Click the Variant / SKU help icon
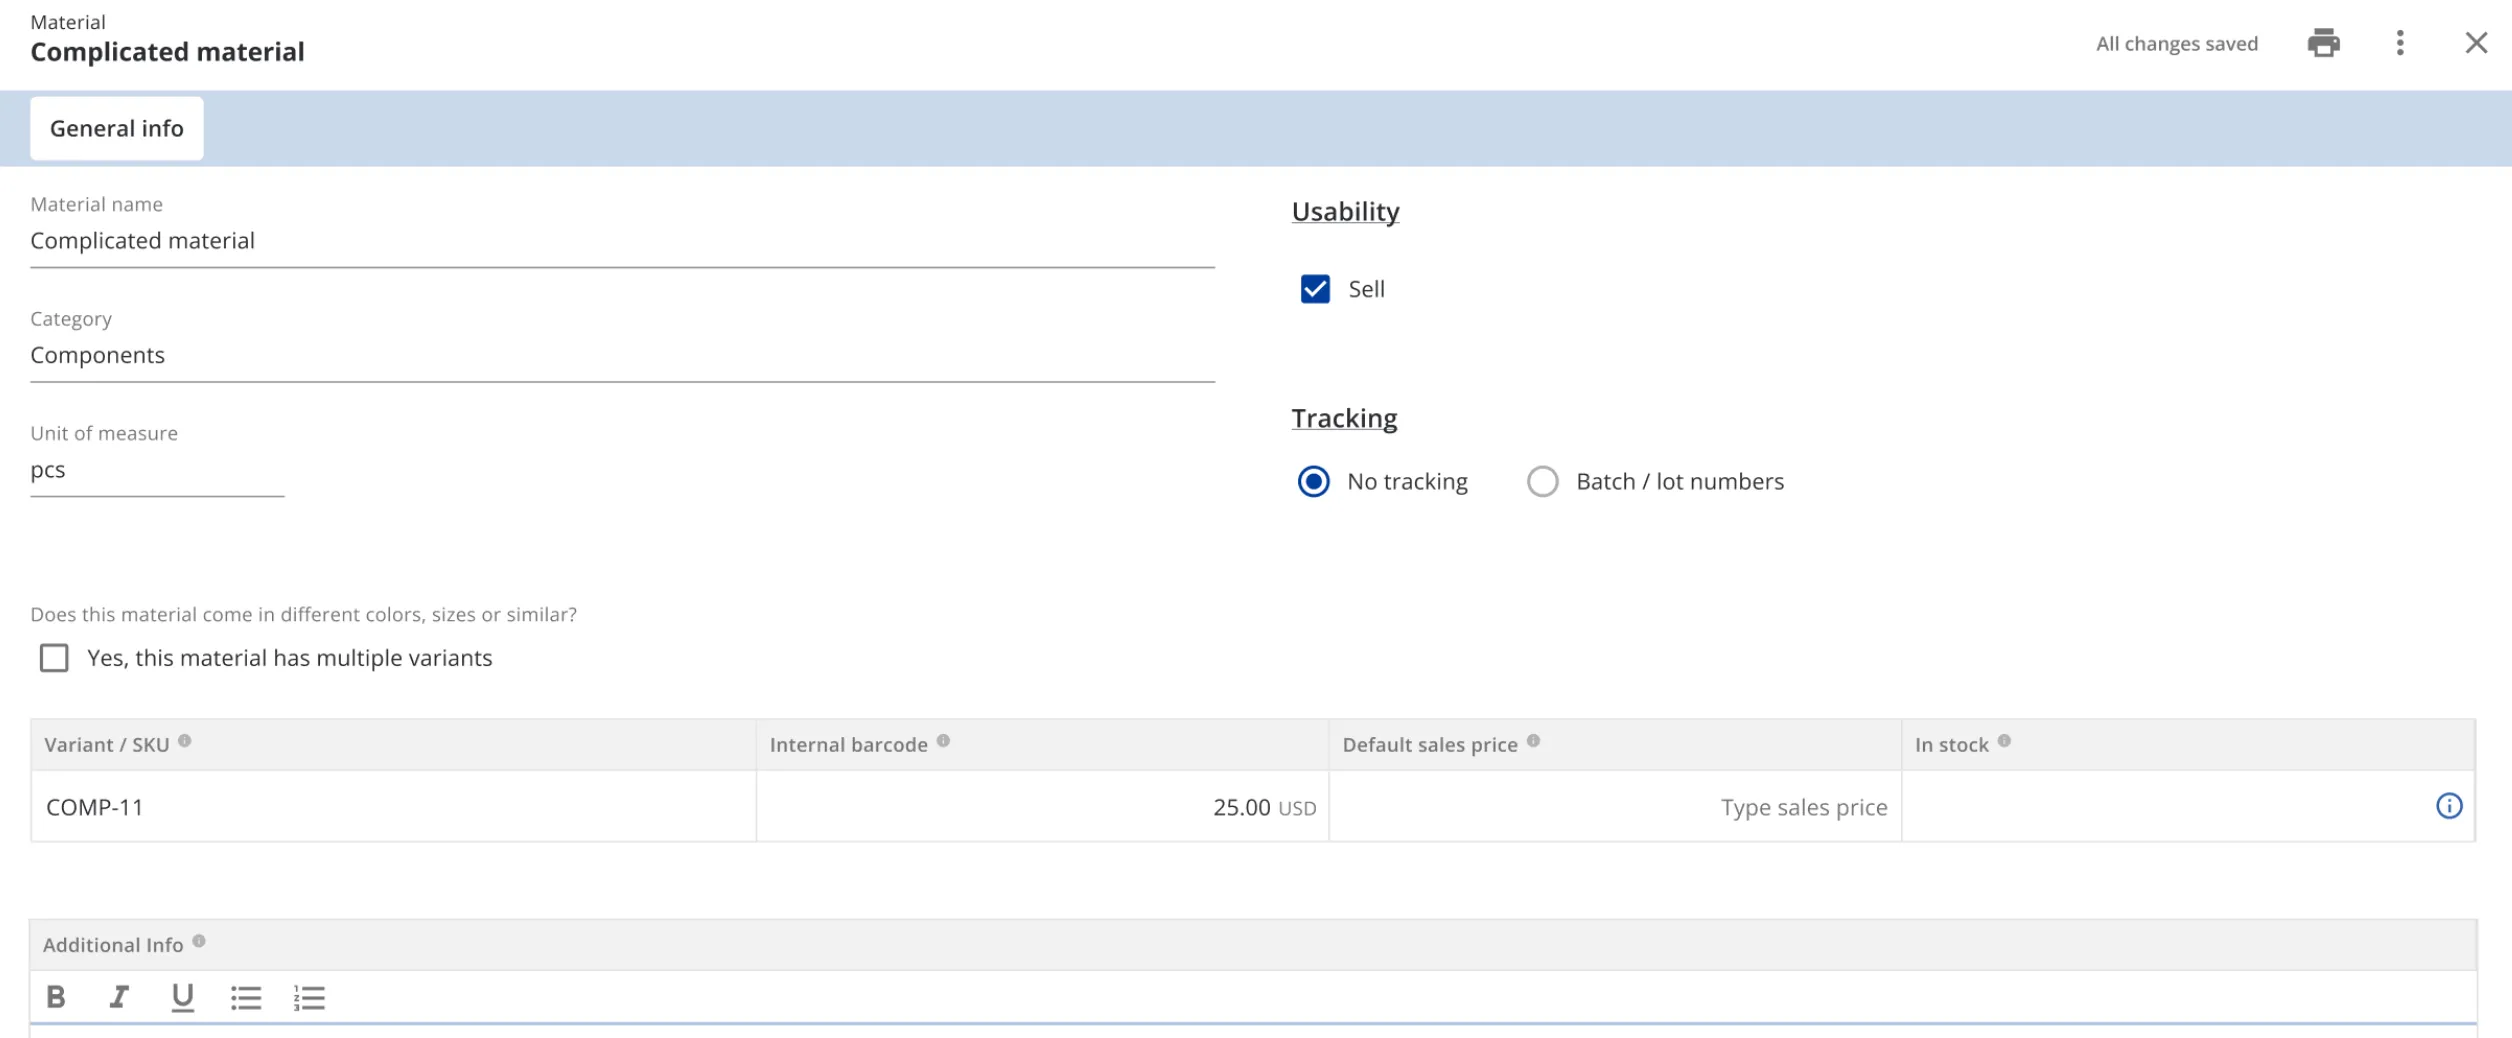Viewport: 2512px width, 1038px height. [x=185, y=741]
